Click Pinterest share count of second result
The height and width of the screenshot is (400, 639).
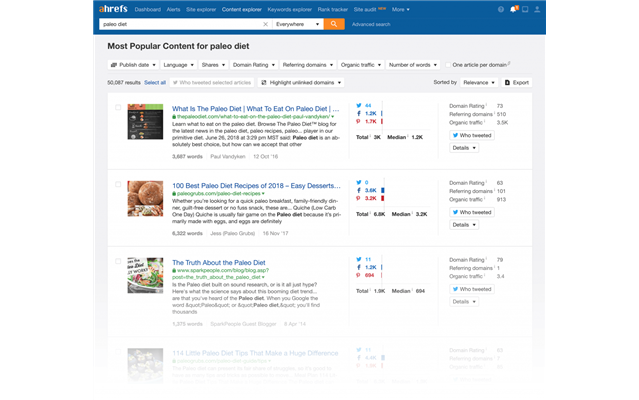370,199
